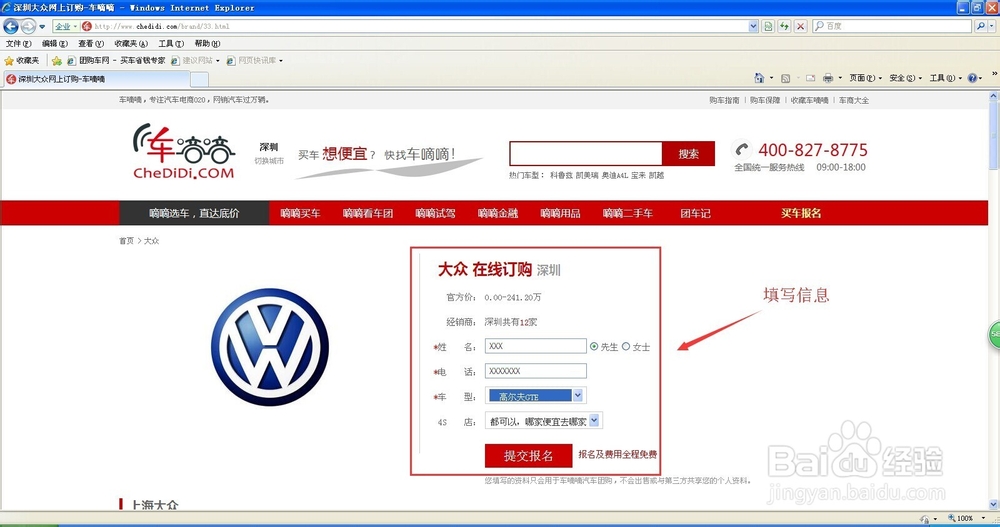Click the 电话 phone input field
Screen dimensions: 1000x527
click(x=536, y=371)
